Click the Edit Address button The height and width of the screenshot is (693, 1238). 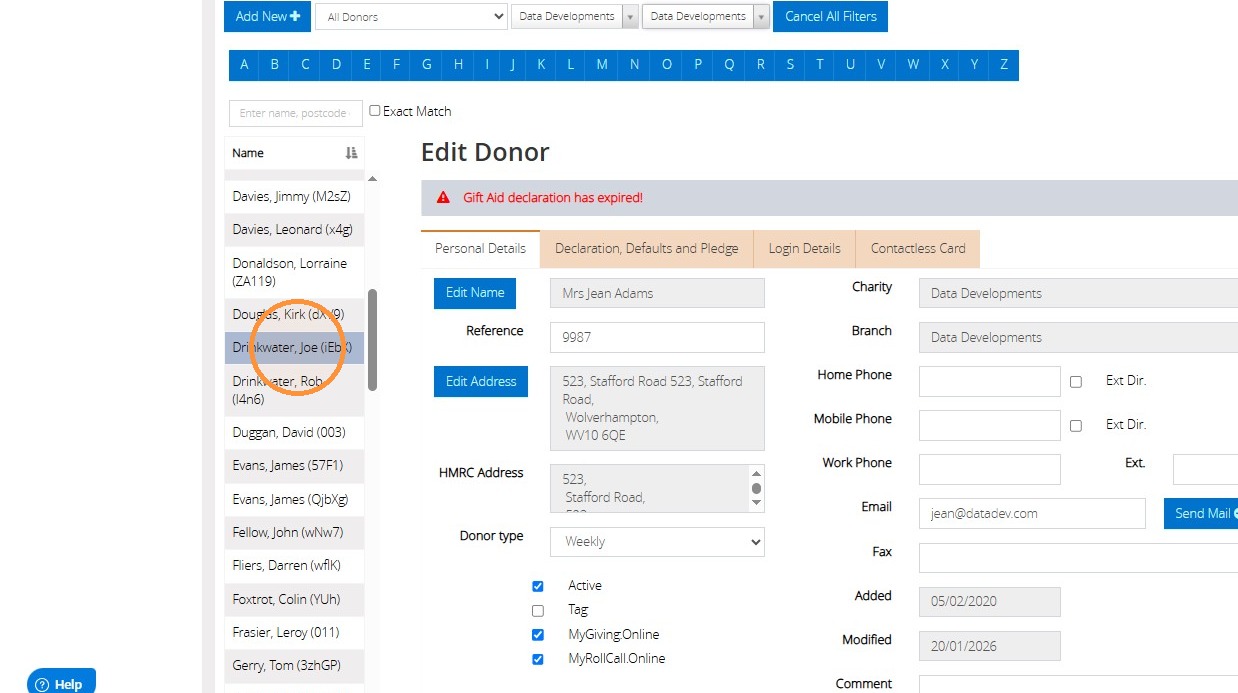click(481, 382)
